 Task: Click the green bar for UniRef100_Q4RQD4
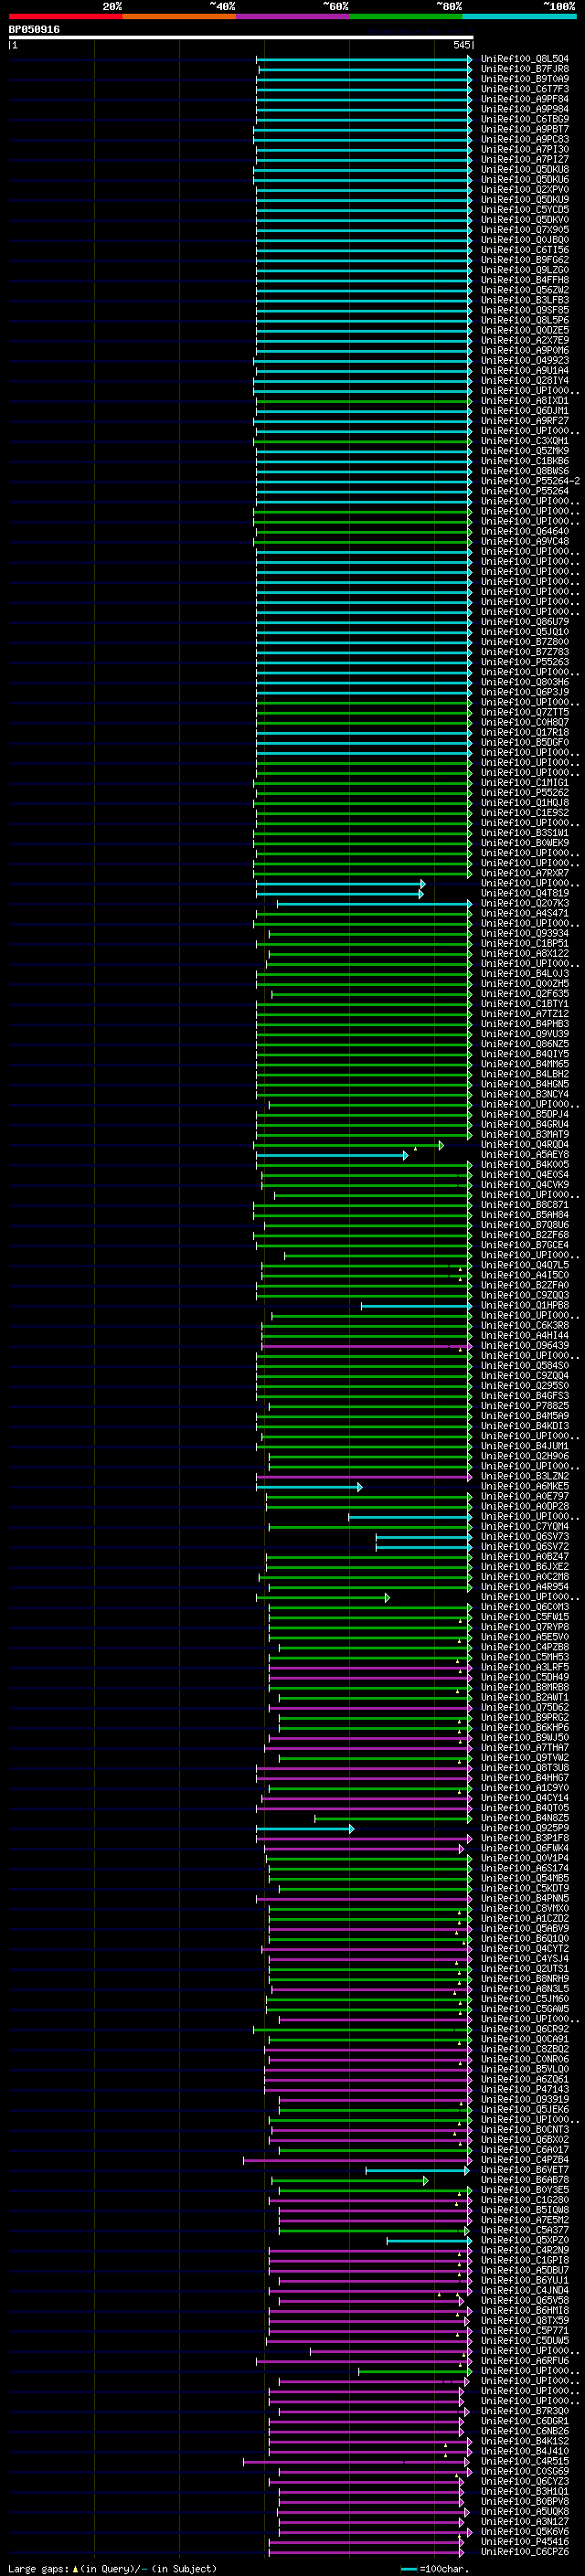[x=349, y=1145]
